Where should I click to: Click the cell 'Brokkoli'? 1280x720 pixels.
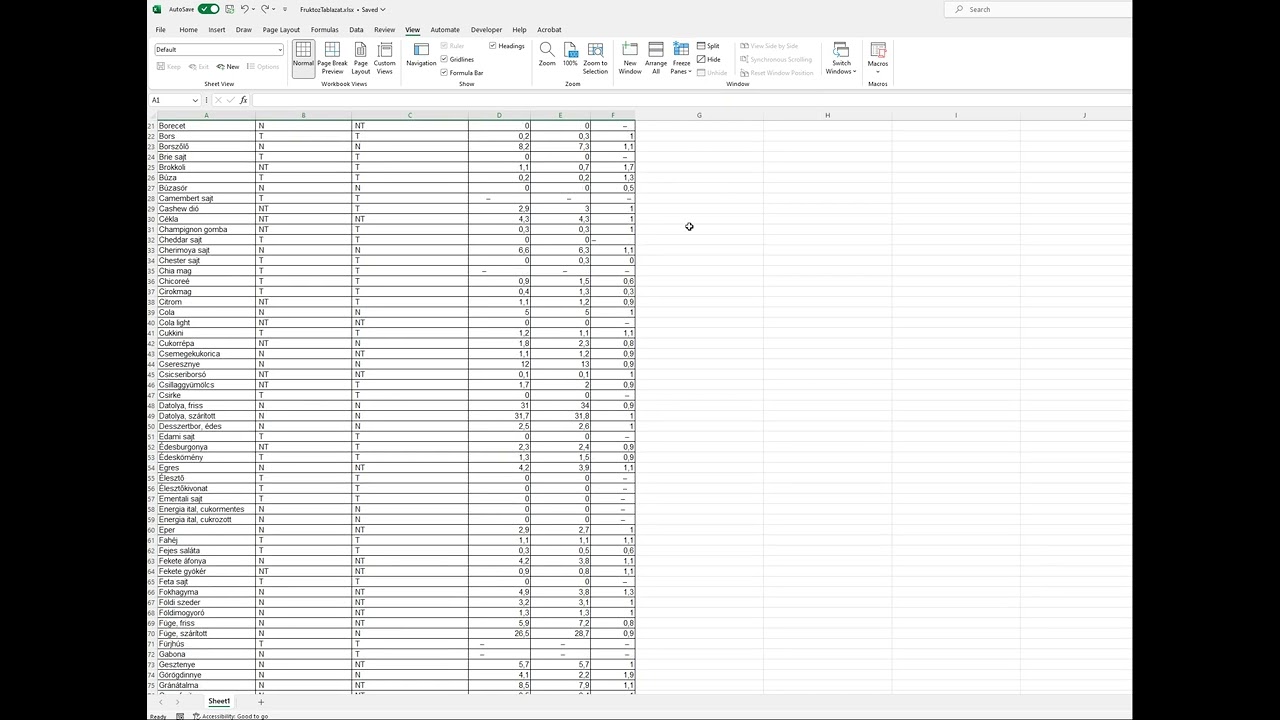(x=206, y=167)
